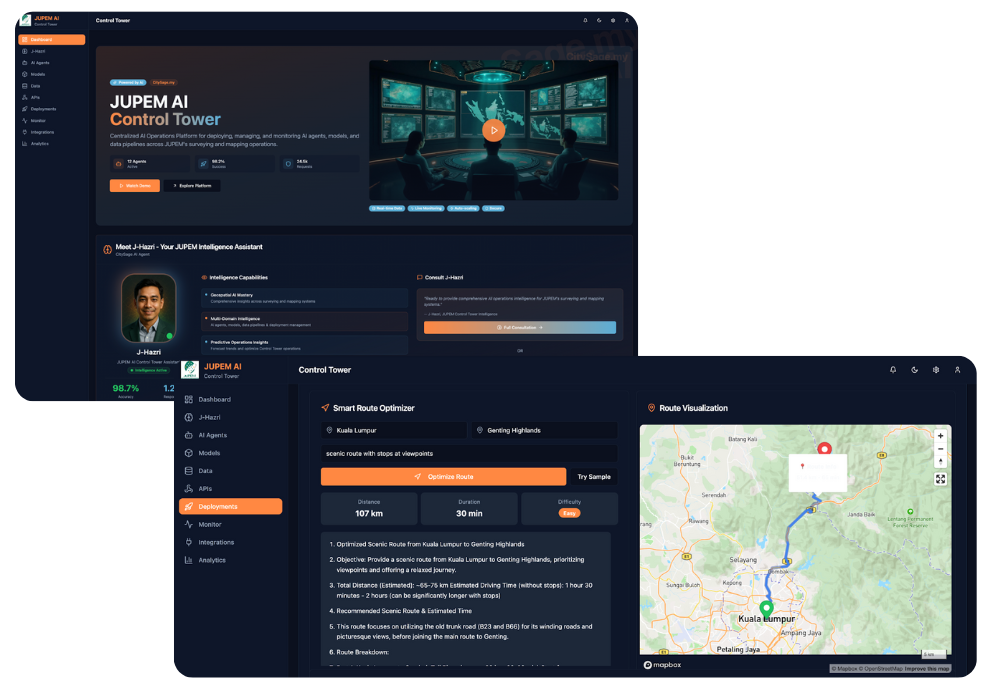Open the notifications bell icon
Screen dimensions: 1000x700
tap(893, 369)
